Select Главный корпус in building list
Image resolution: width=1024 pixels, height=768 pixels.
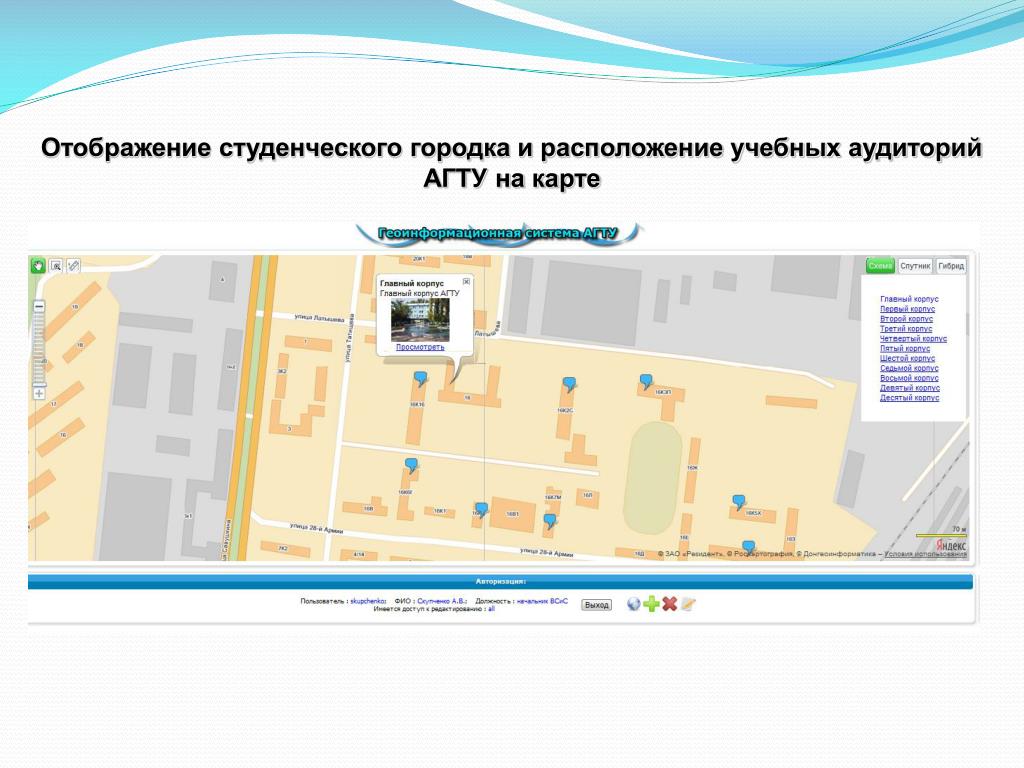909,299
